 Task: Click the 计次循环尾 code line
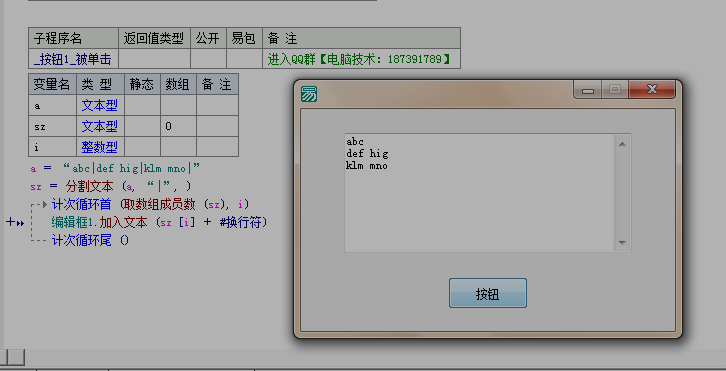(x=90, y=240)
